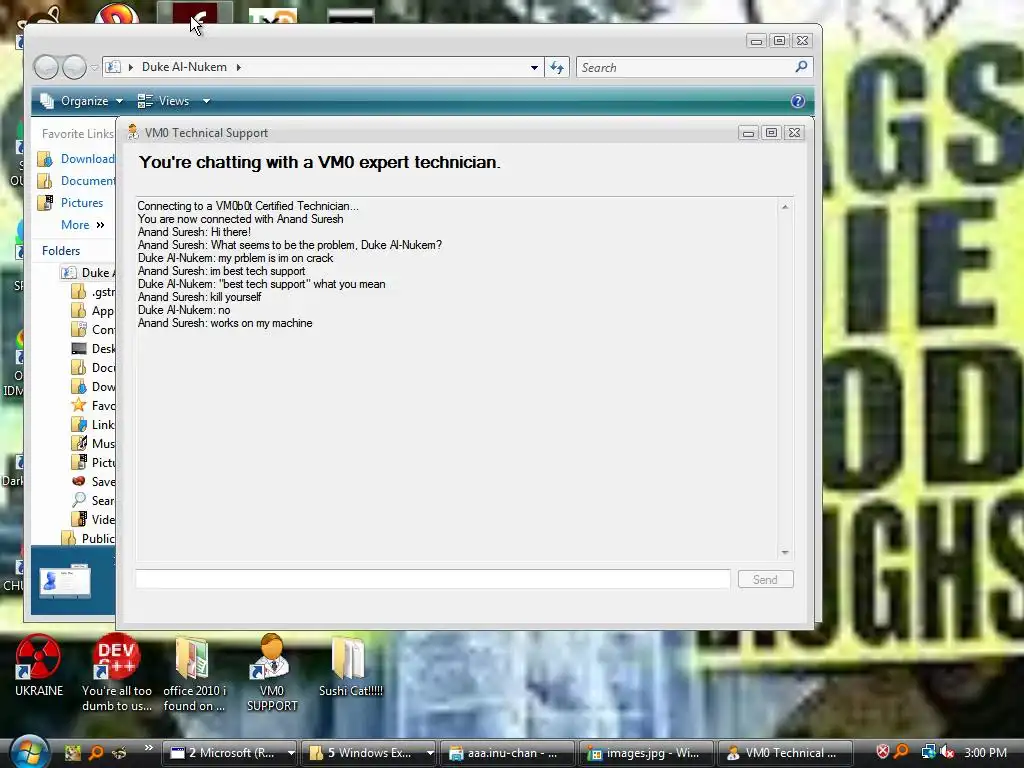Click the Explorer Forward navigation button
Viewport: 1024px width, 768px height.
74,67
